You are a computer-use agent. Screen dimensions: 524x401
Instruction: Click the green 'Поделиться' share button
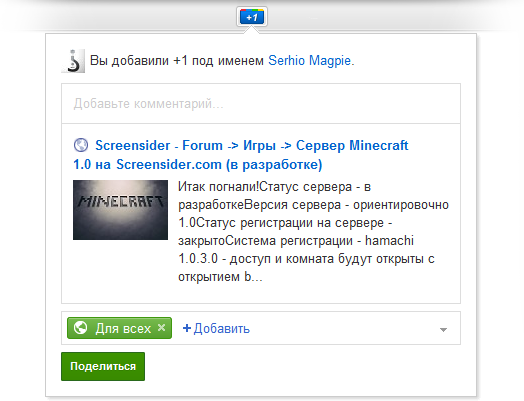(103, 366)
